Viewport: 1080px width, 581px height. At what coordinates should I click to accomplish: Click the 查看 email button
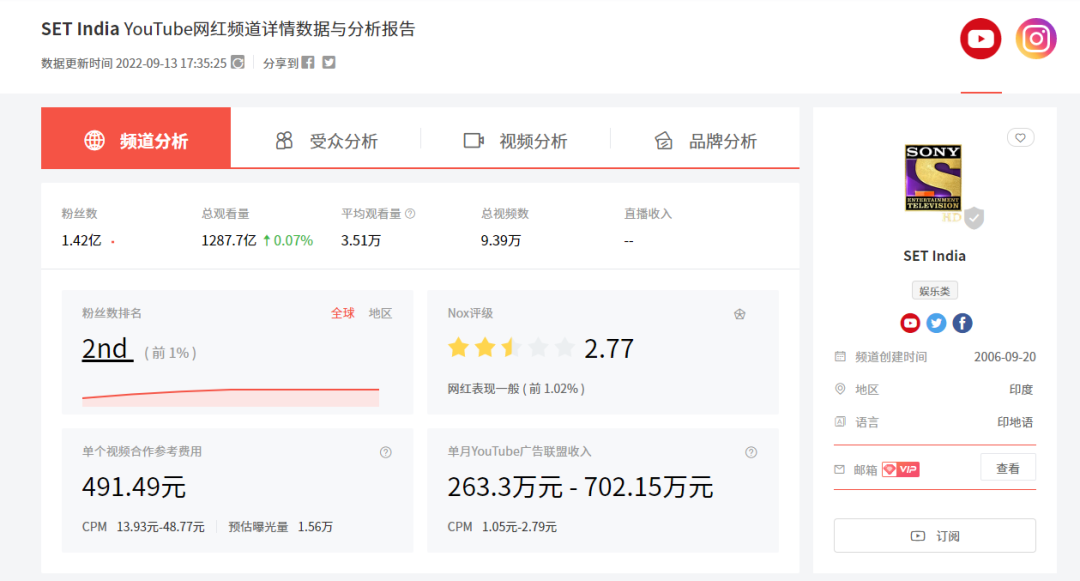coord(1008,468)
